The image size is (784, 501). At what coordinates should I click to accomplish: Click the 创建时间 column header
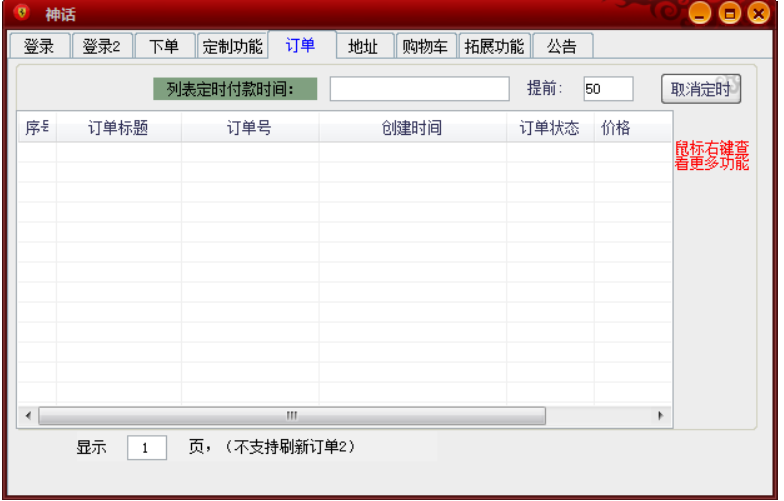pos(411,128)
